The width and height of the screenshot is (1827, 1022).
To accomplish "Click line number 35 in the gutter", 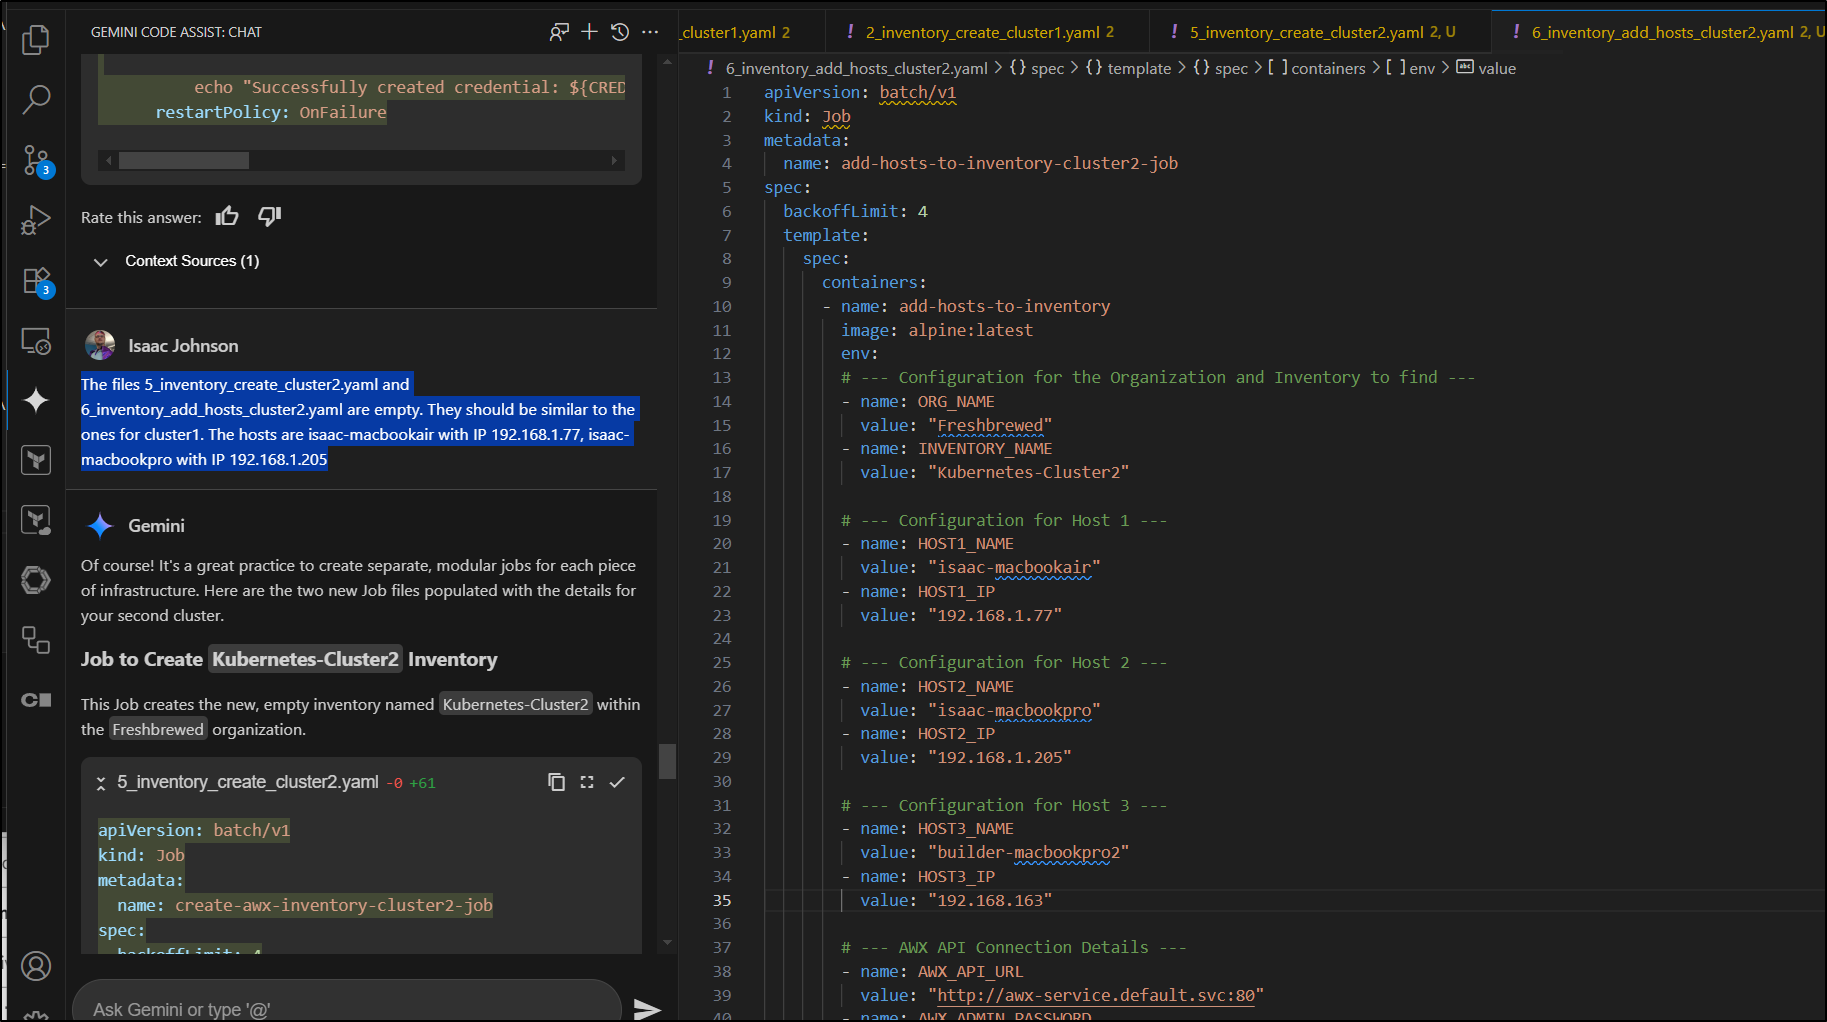I will pos(722,900).
